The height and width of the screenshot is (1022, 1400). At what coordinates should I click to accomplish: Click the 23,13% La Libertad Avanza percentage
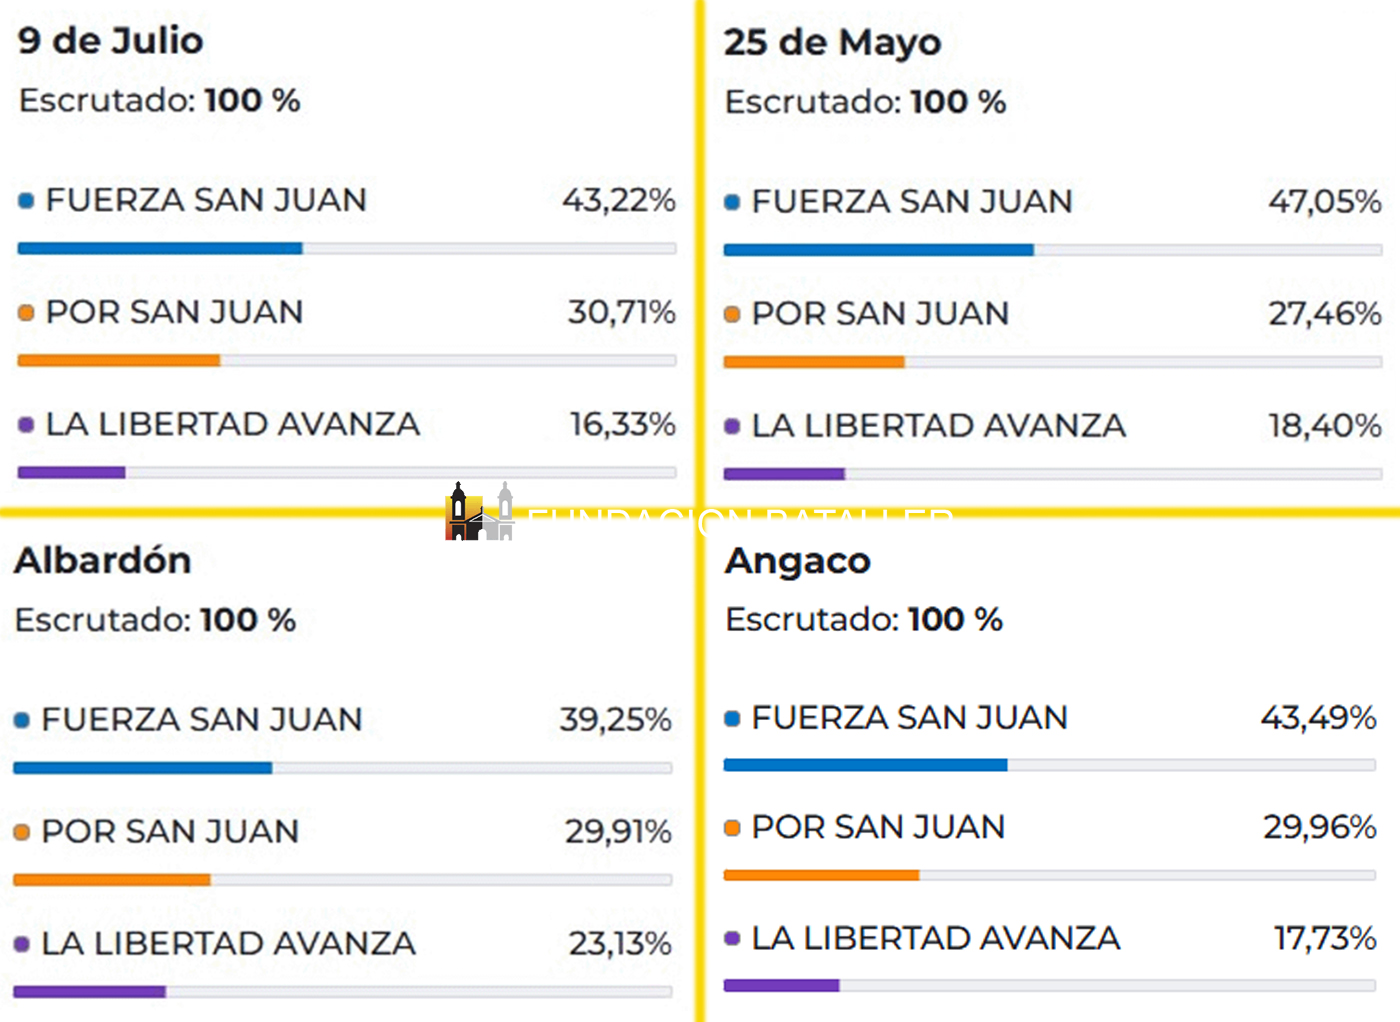click(x=619, y=944)
